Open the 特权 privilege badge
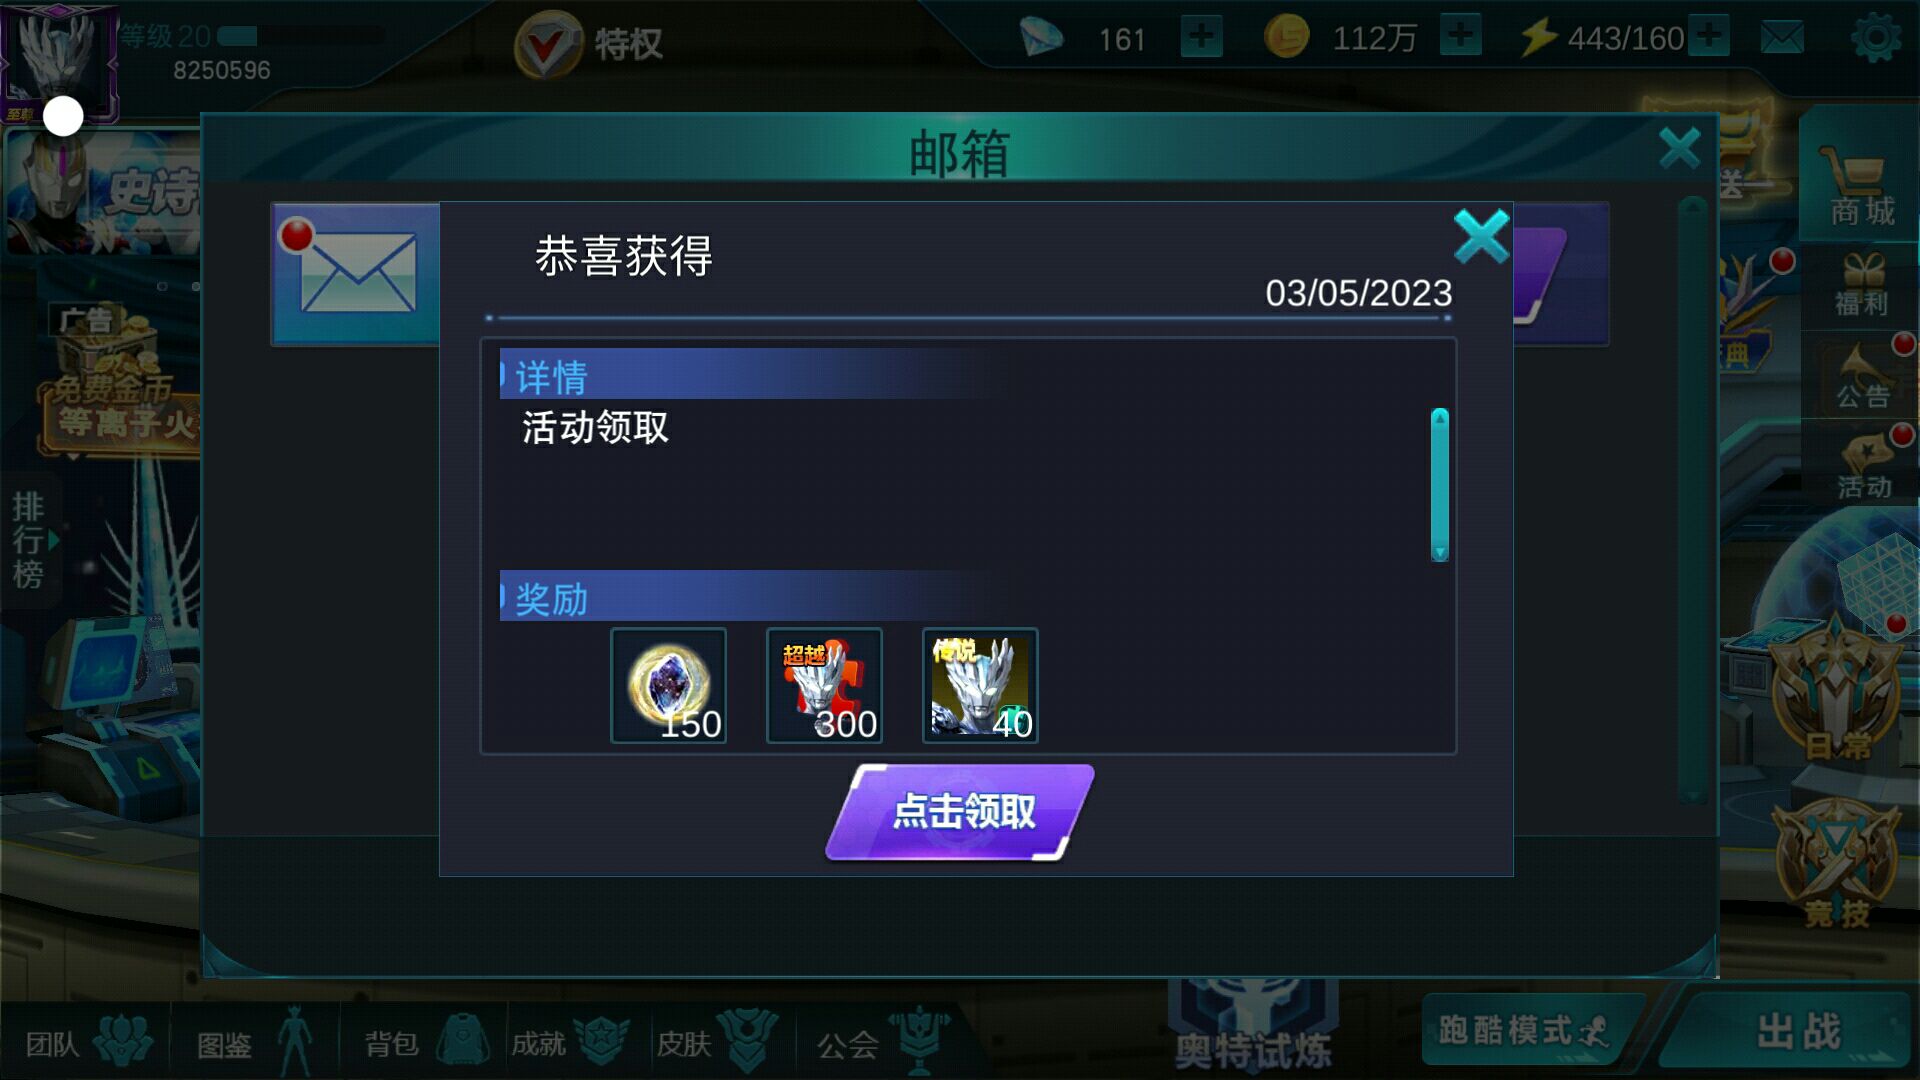The height and width of the screenshot is (1080, 1920). pyautogui.click(x=589, y=43)
